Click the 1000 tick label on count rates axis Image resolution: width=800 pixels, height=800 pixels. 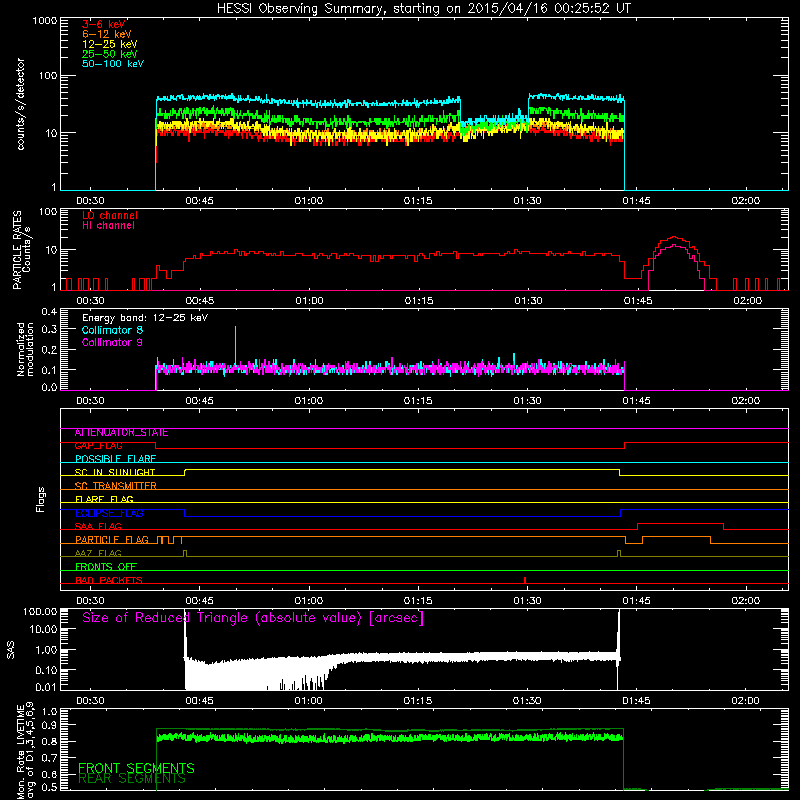(44, 21)
